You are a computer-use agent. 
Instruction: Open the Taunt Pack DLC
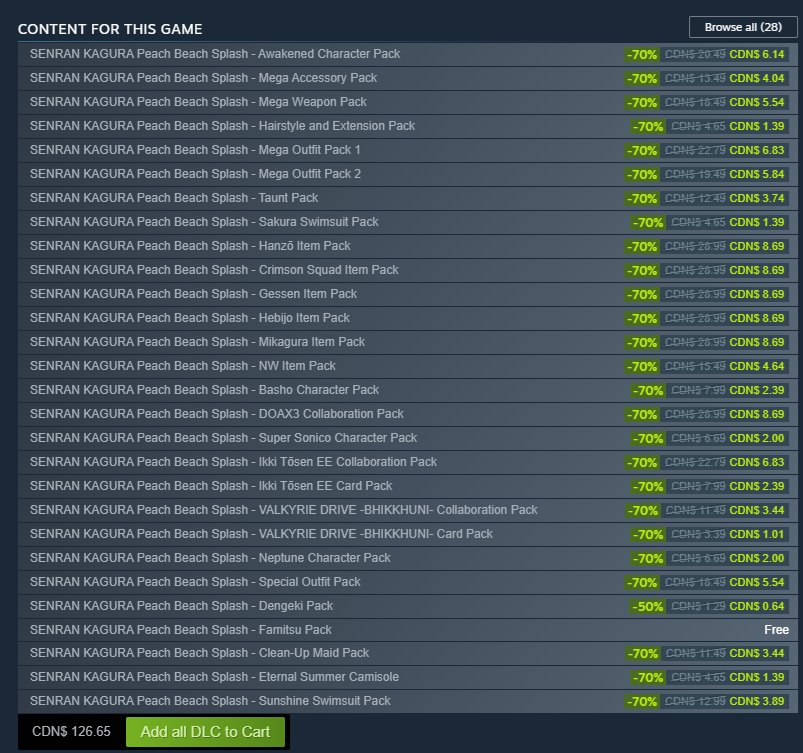point(408,198)
